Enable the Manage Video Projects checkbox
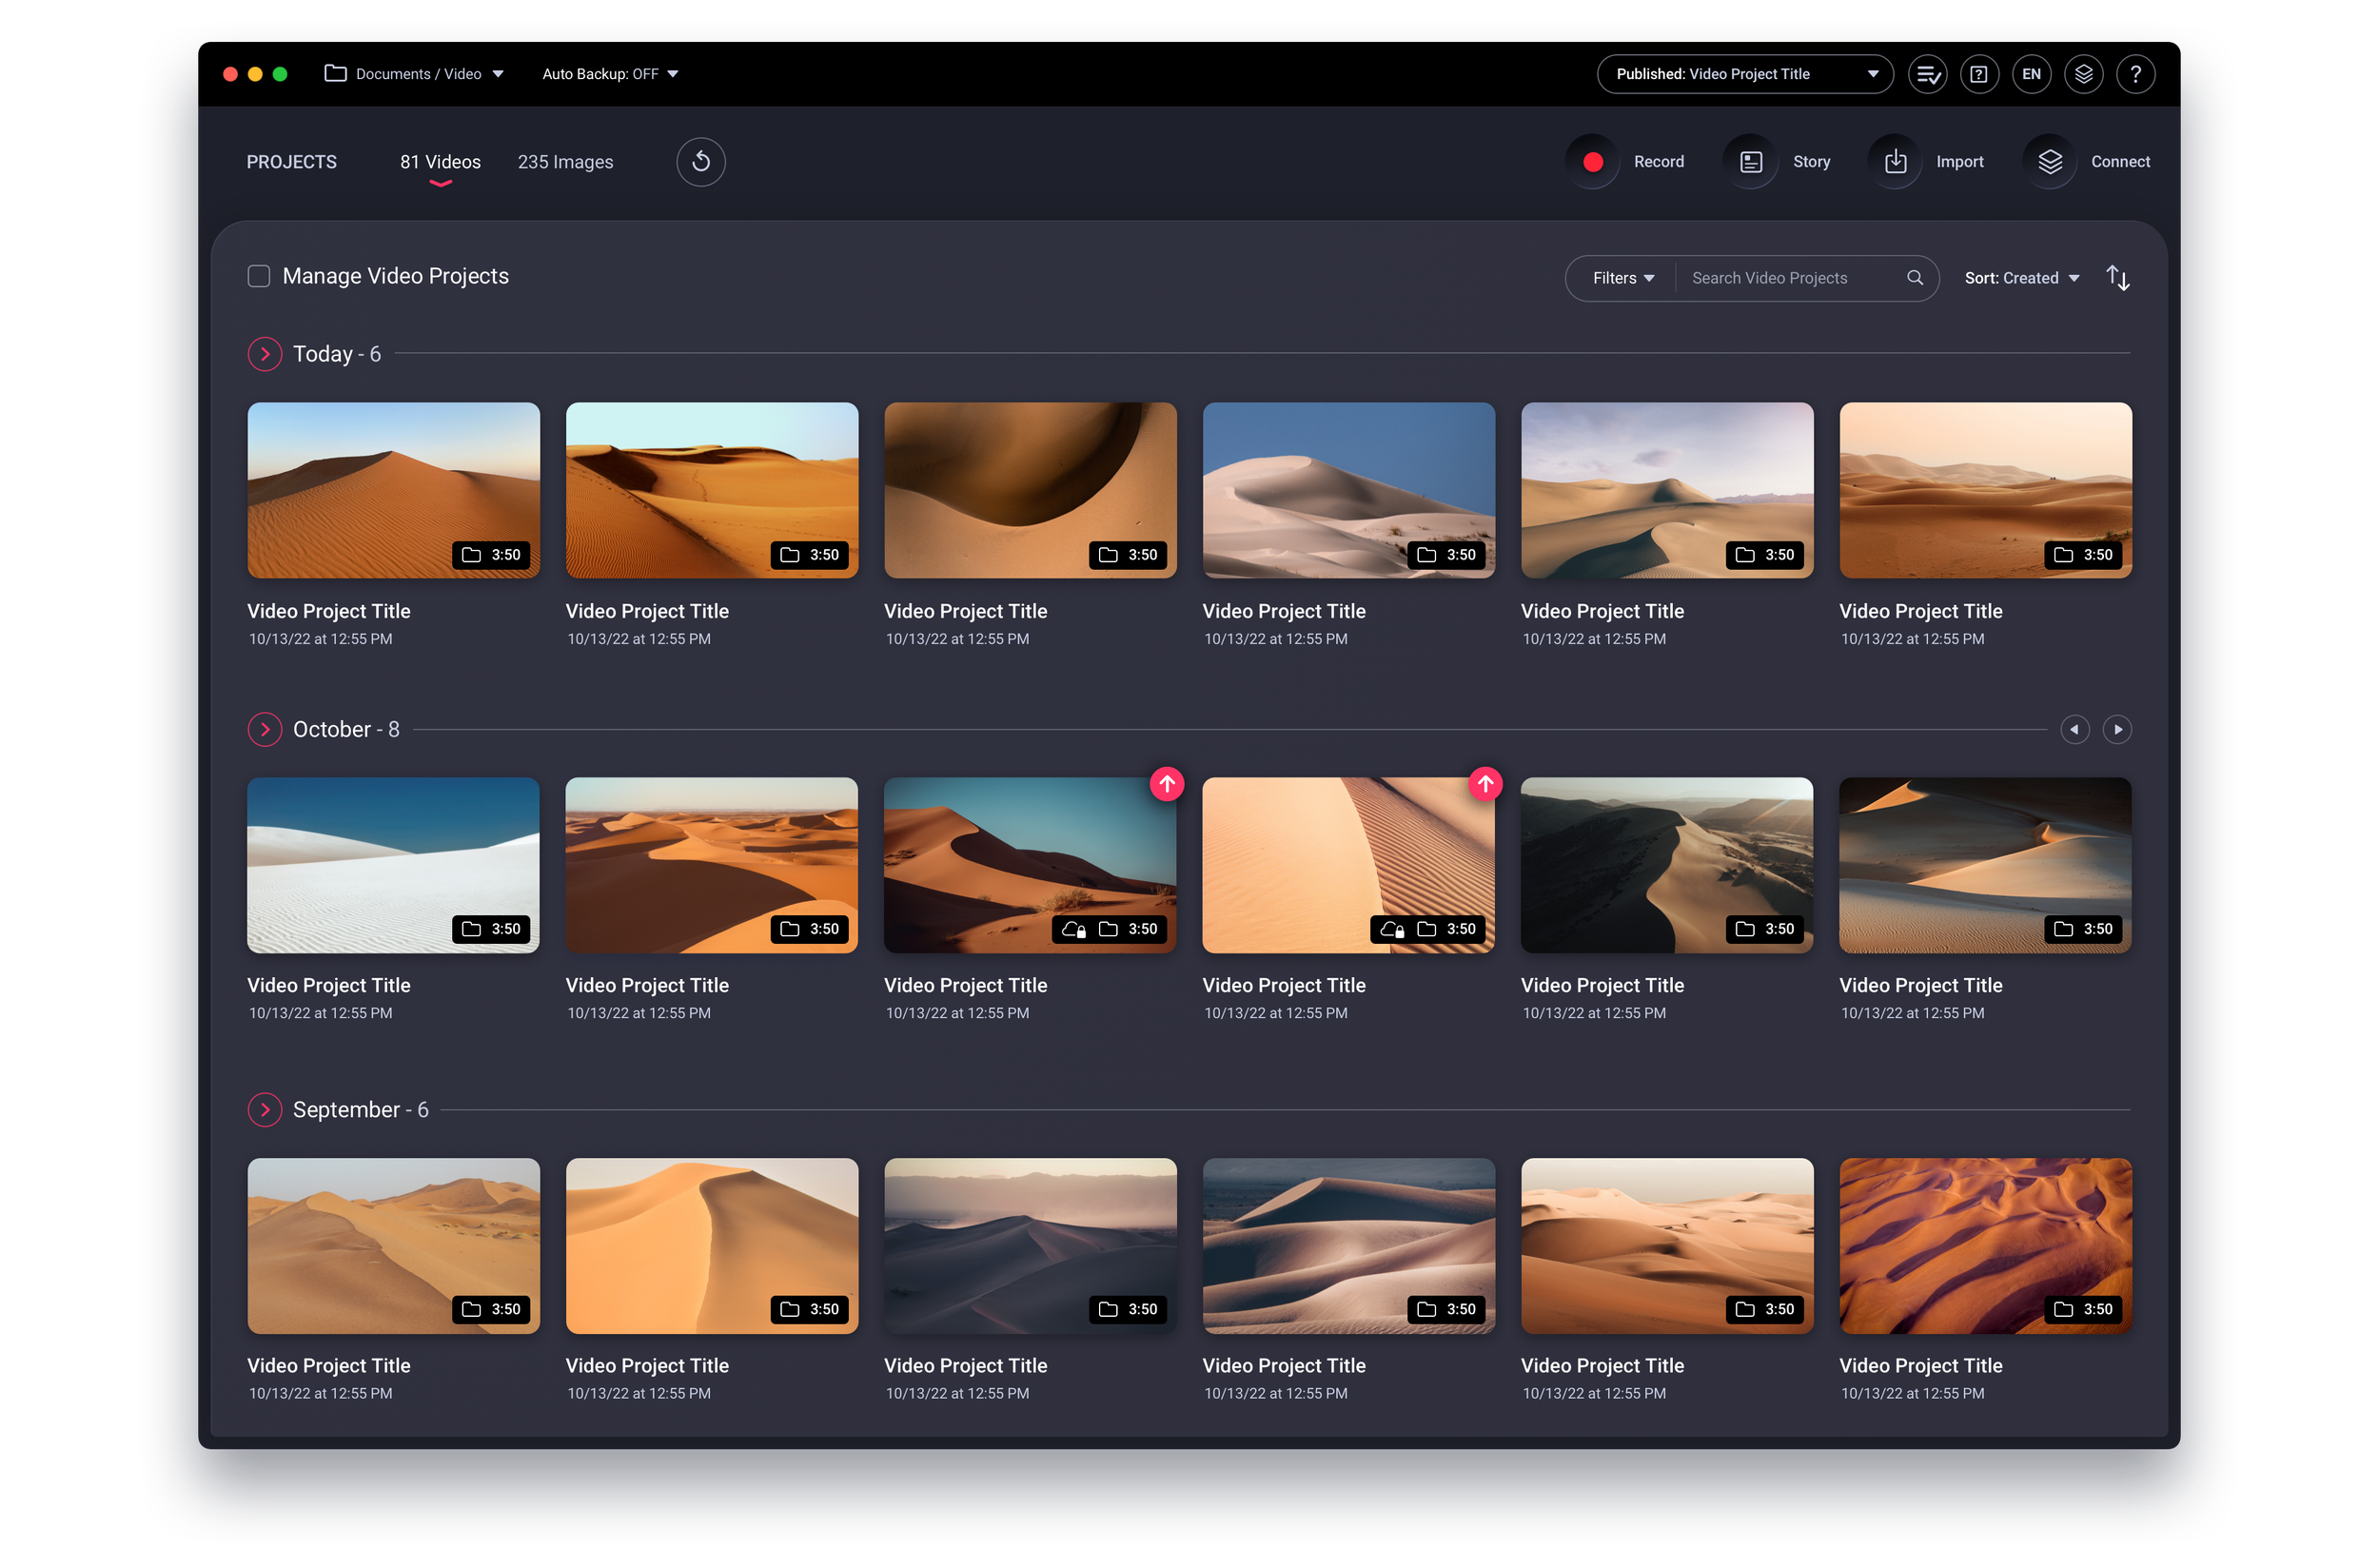Image resolution: width=2379 pixels, height=1568 pixels. pyautogui.click(x=259, y=275)
